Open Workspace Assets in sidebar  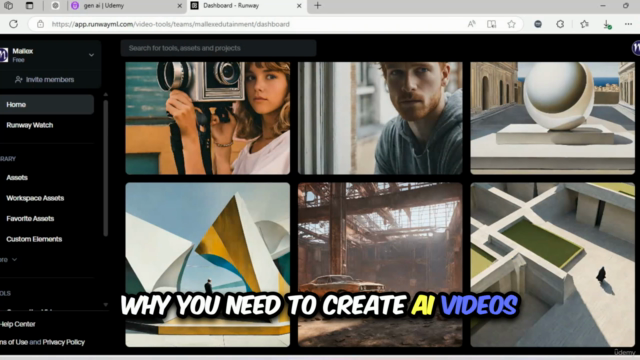[35, 198]
